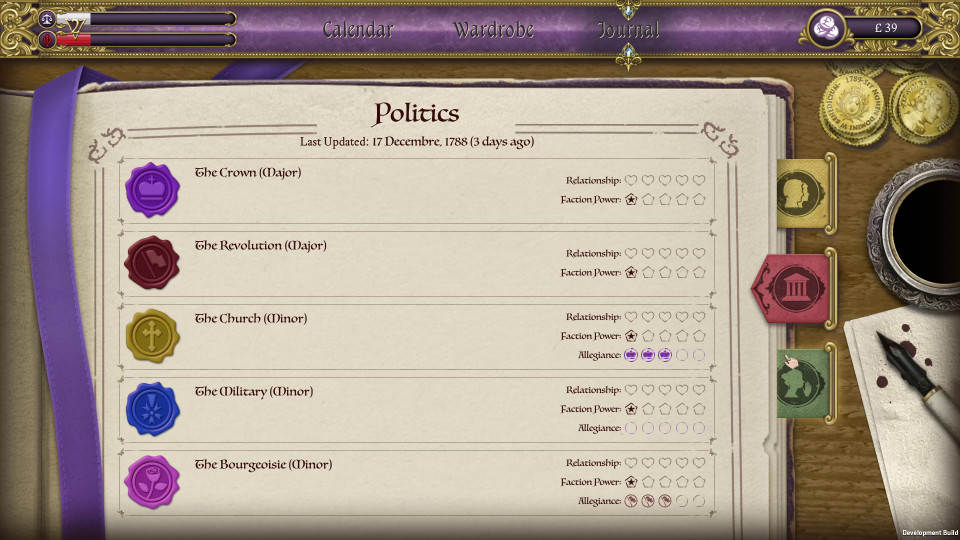Click The Revolution (Major) faction title
The image size is (960, 540).
(260, 246)
